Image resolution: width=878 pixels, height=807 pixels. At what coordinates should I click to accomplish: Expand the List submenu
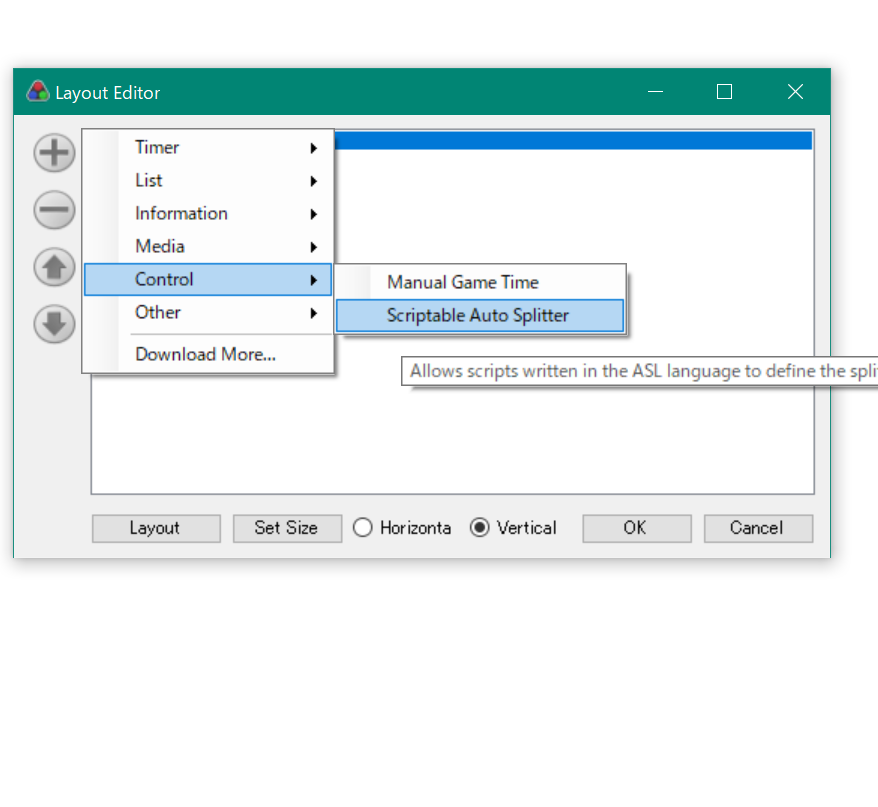(x=208, y=180)
